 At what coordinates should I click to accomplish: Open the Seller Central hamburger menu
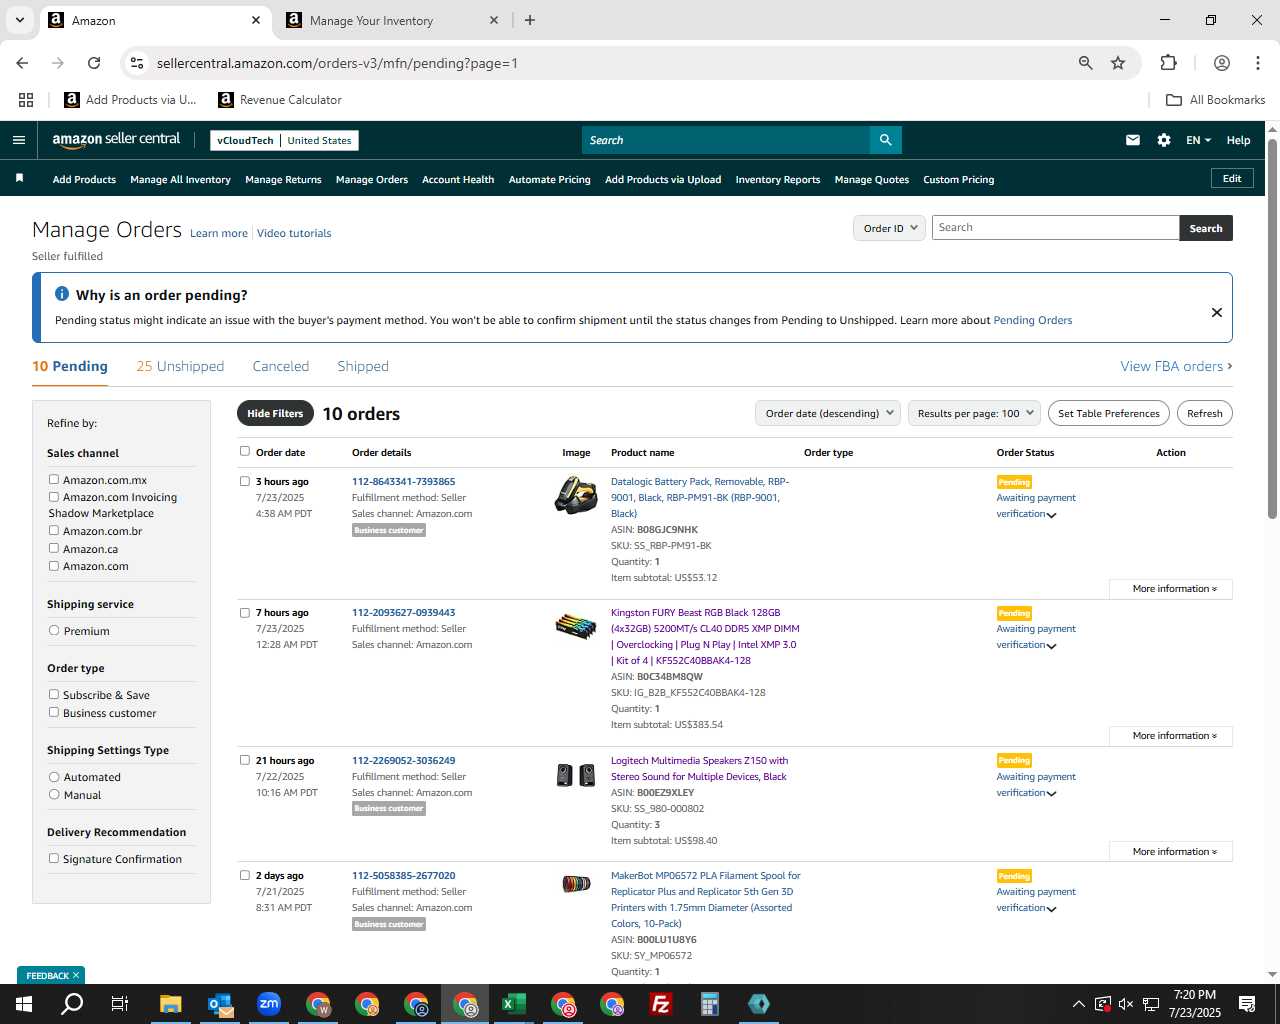(x=19, y=140)
